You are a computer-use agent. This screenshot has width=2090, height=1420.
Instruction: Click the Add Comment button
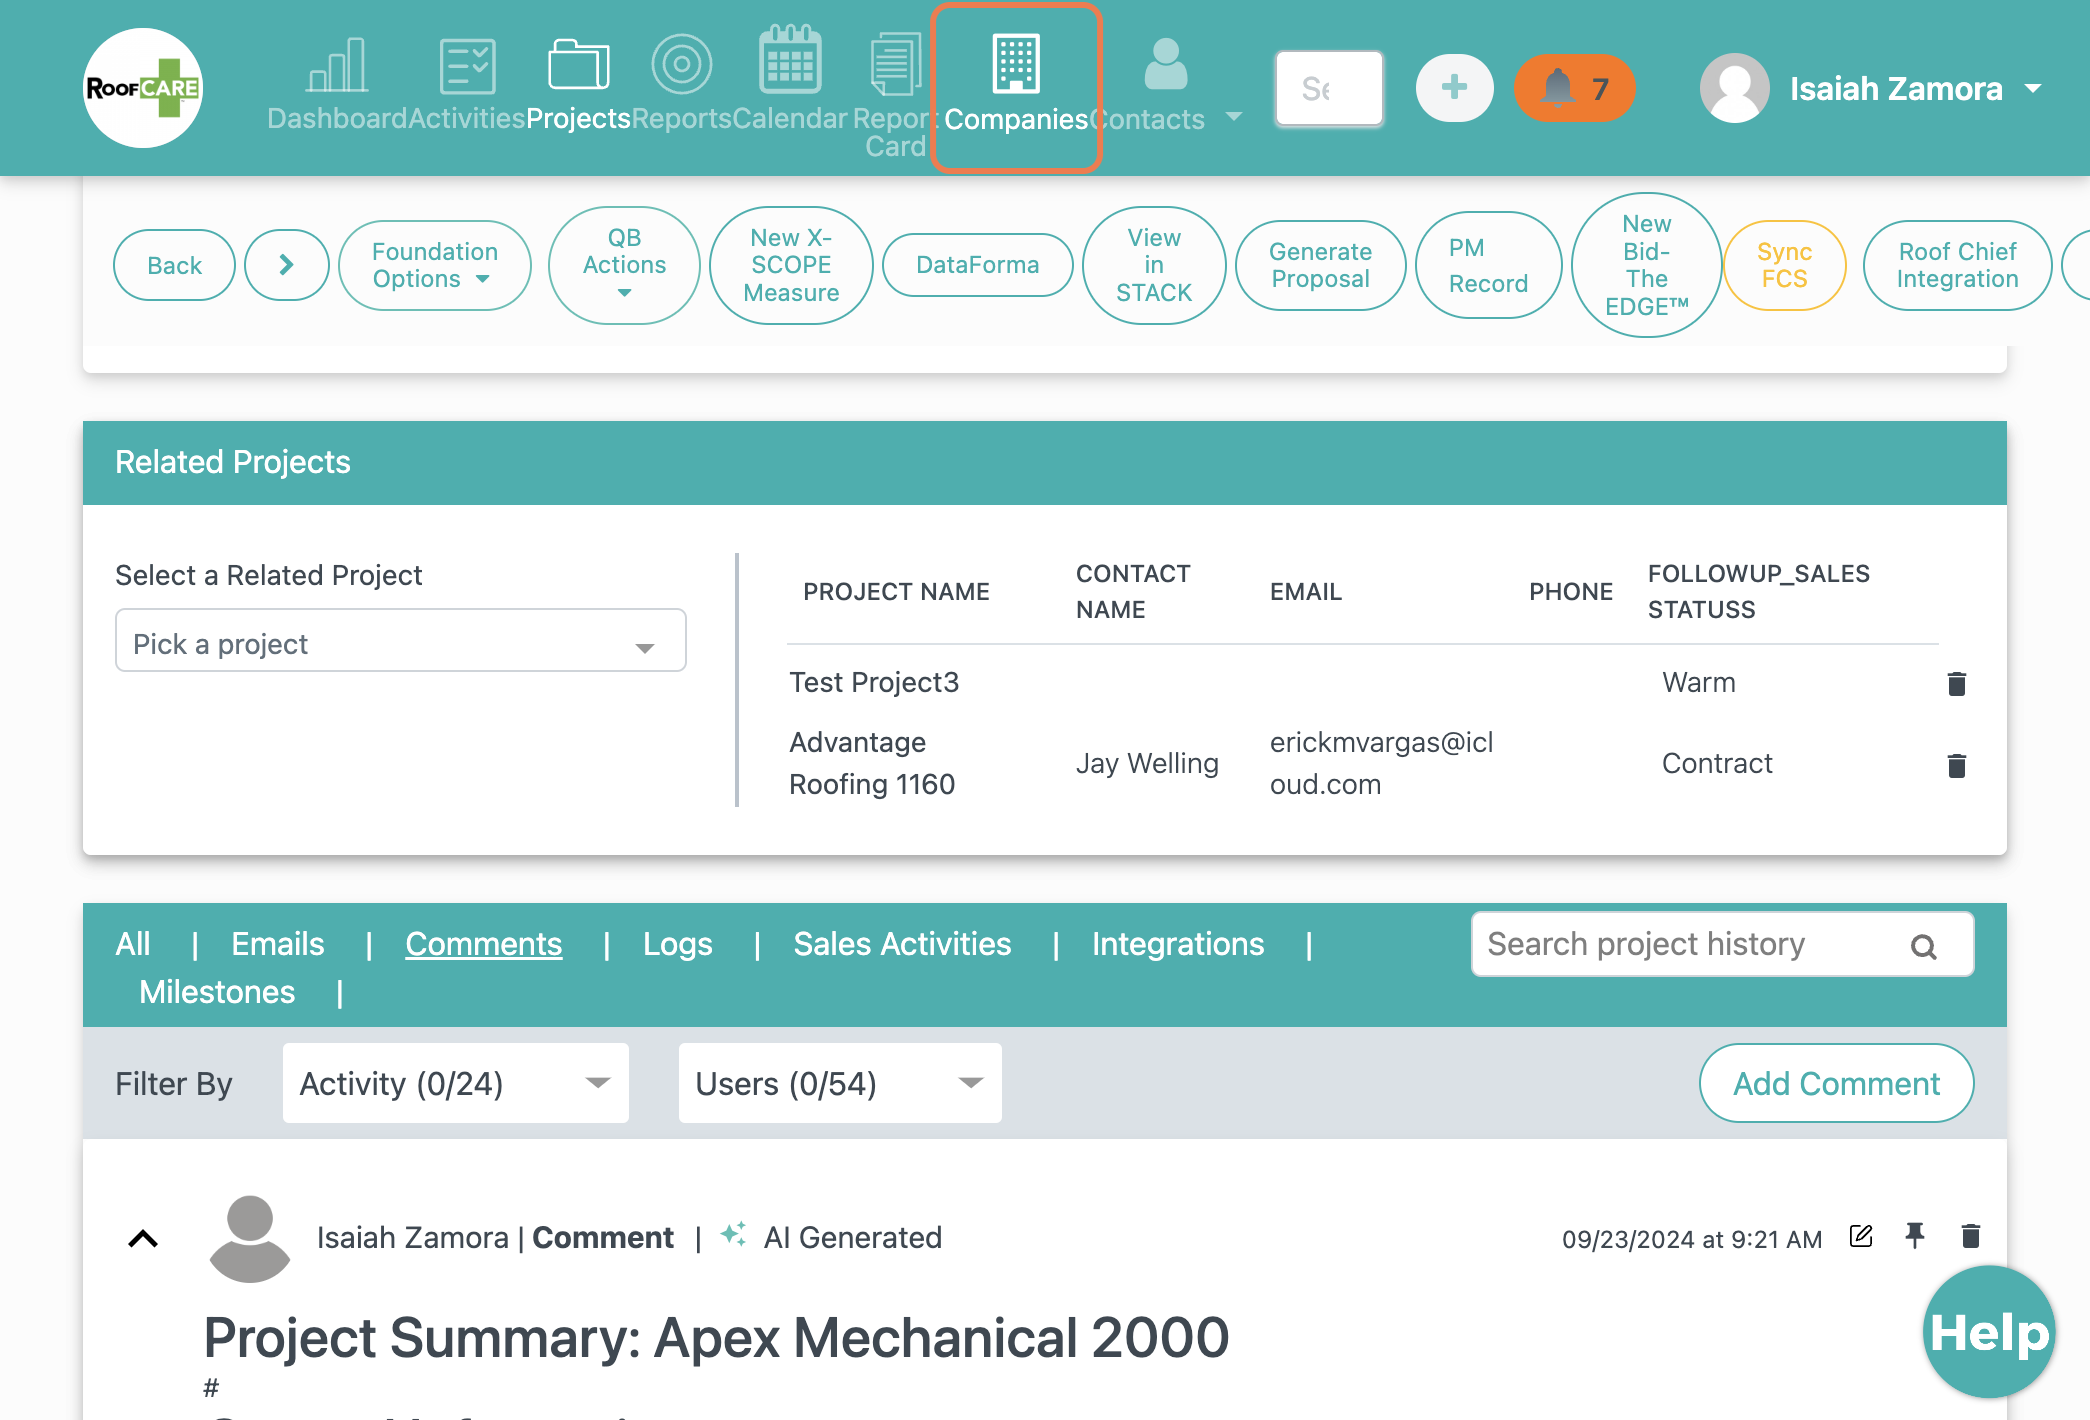(x=1836, y=1083)
